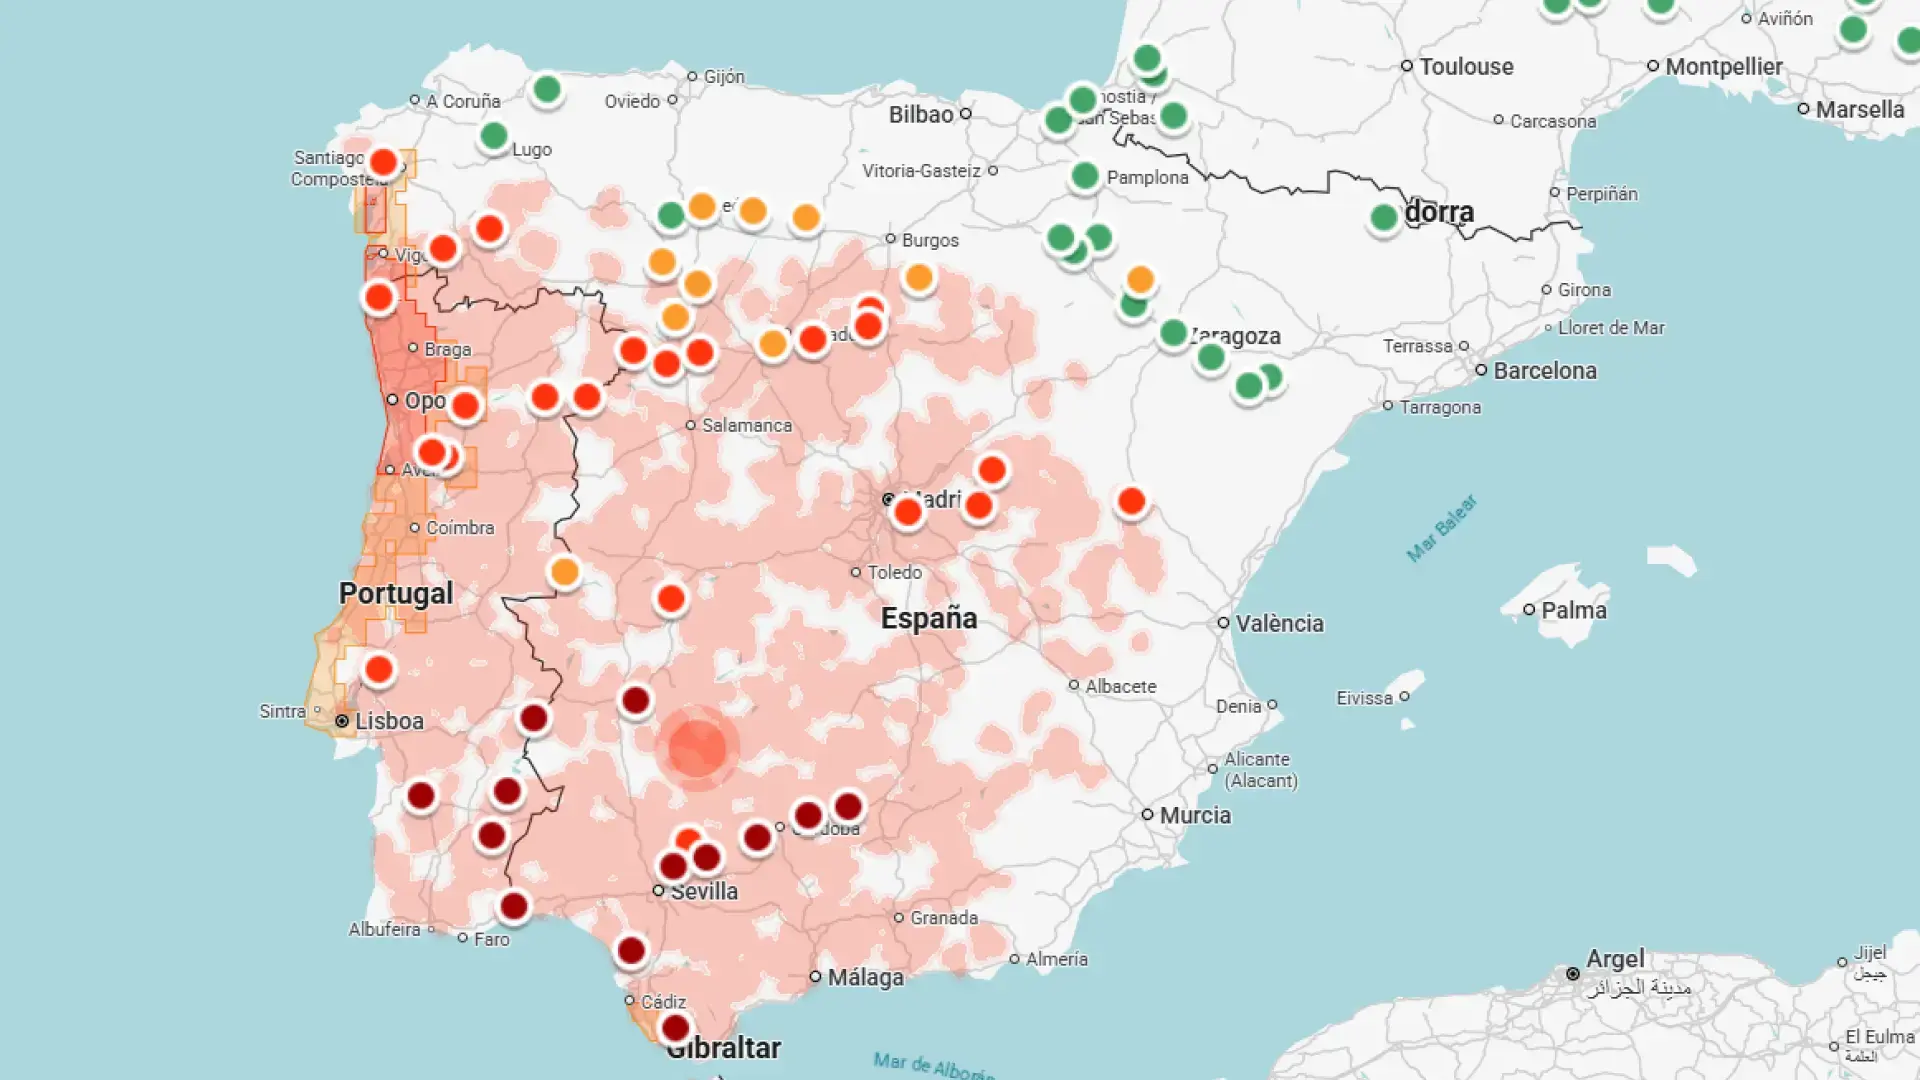The height and width of the screenshot is (1080, 1920).
Task: Click the green marker between A Coruña and Oviedo
Action: 546,90
